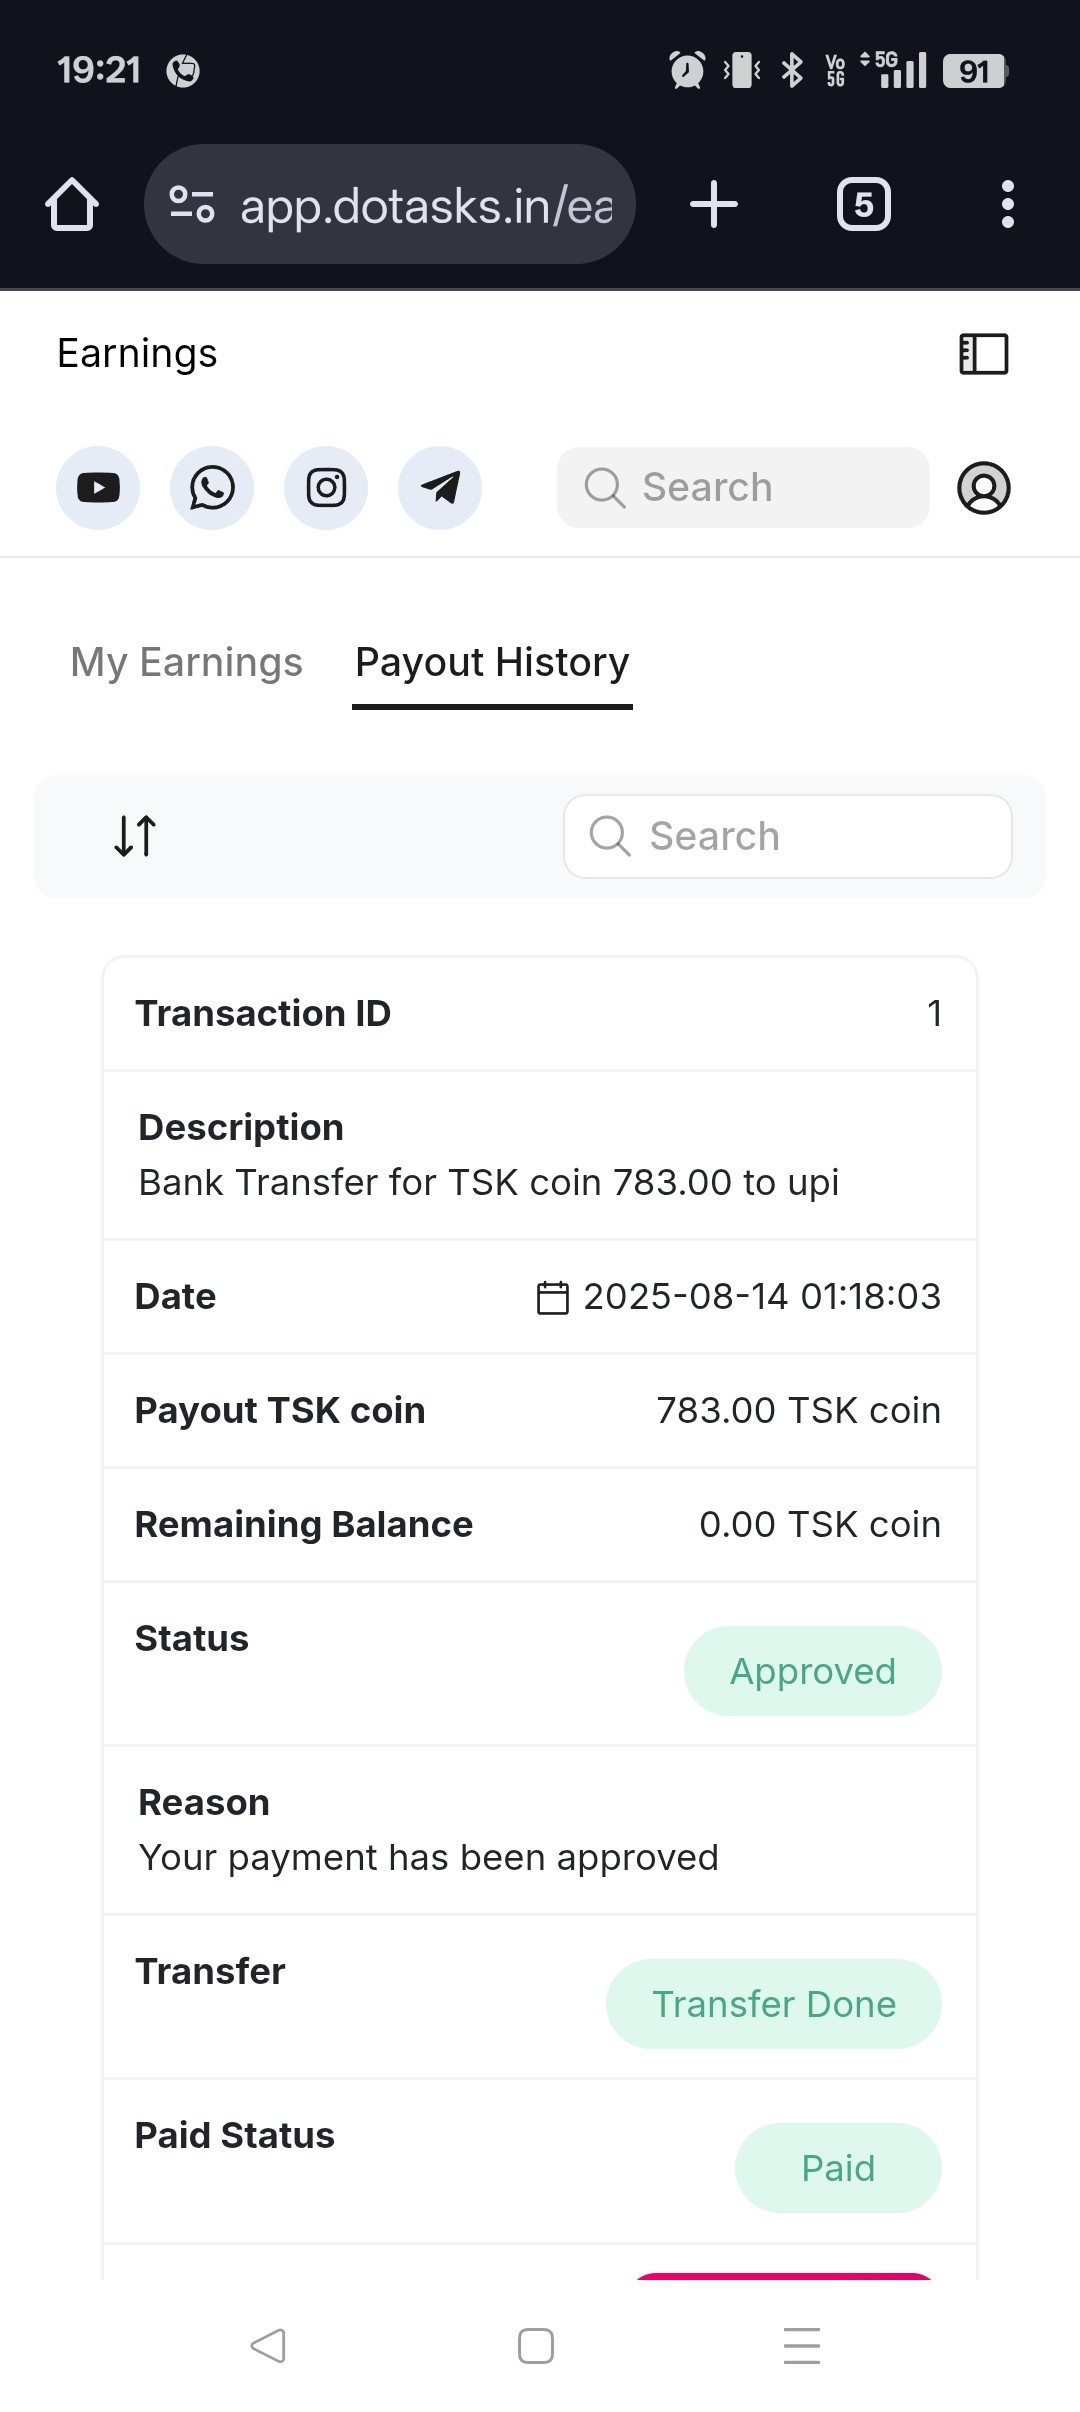The height and width of the screenshot is (2412, 1080).
Task: Focus the payout history Search box
Action: (788, 836)
